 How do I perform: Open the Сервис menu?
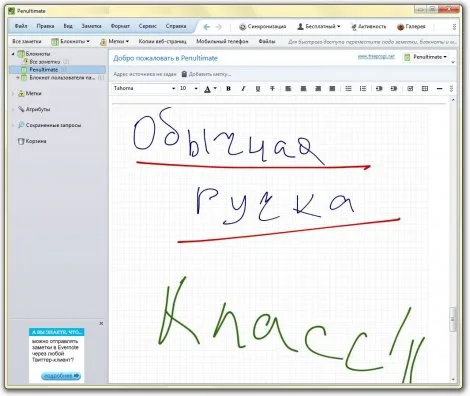pyautogui.click(x=147, y=26)
